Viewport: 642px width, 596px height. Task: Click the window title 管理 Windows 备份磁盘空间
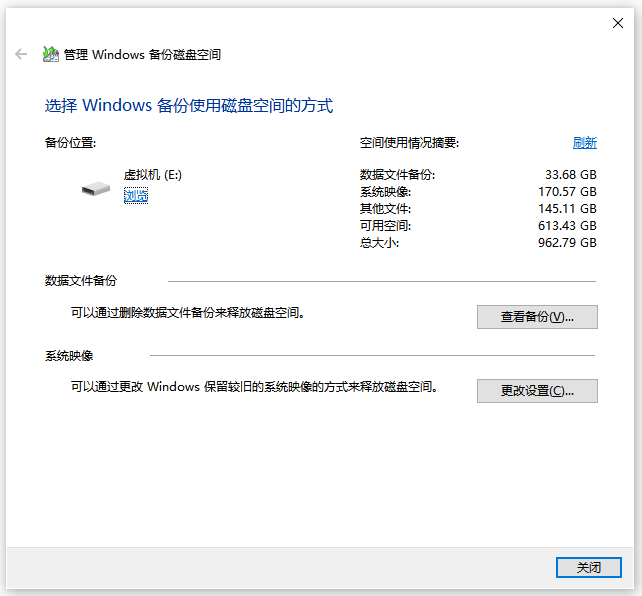click(142, 54)
